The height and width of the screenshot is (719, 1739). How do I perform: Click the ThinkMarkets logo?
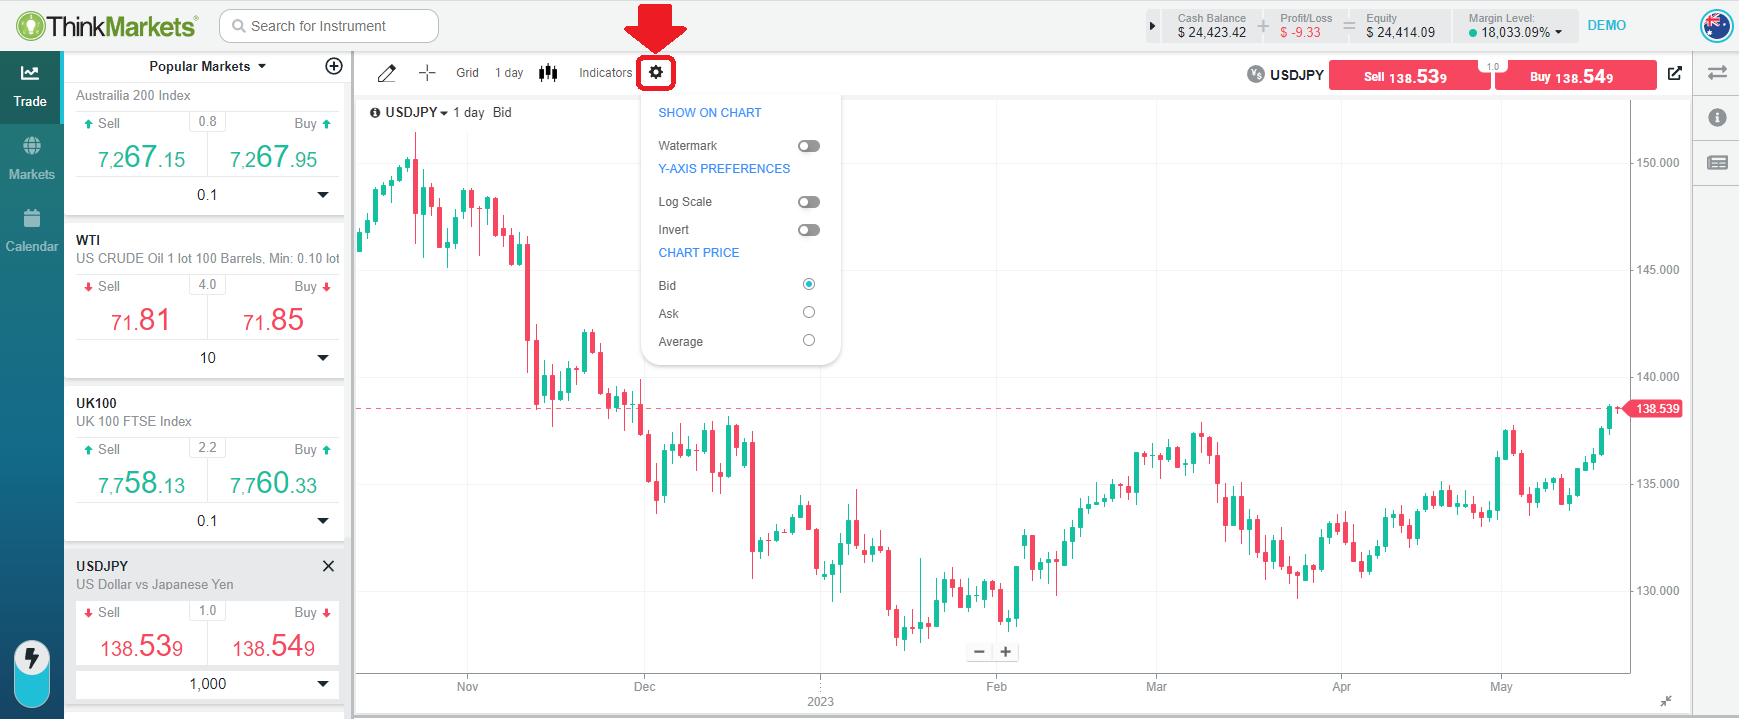pyautogui.click(x=107, y=26)
